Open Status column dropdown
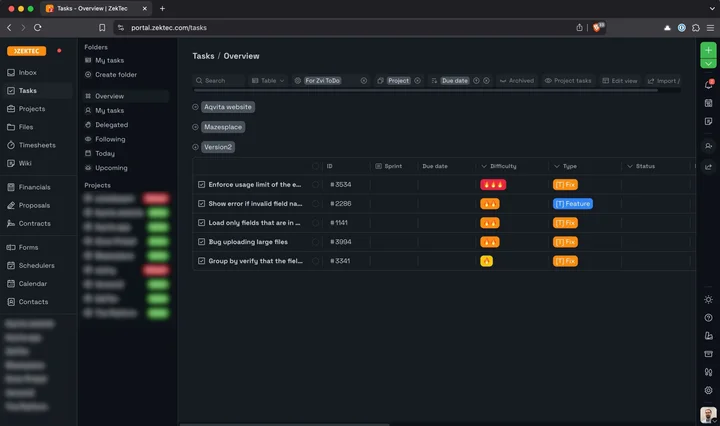This screenshot has width=720, height=426. pos(630,166)
